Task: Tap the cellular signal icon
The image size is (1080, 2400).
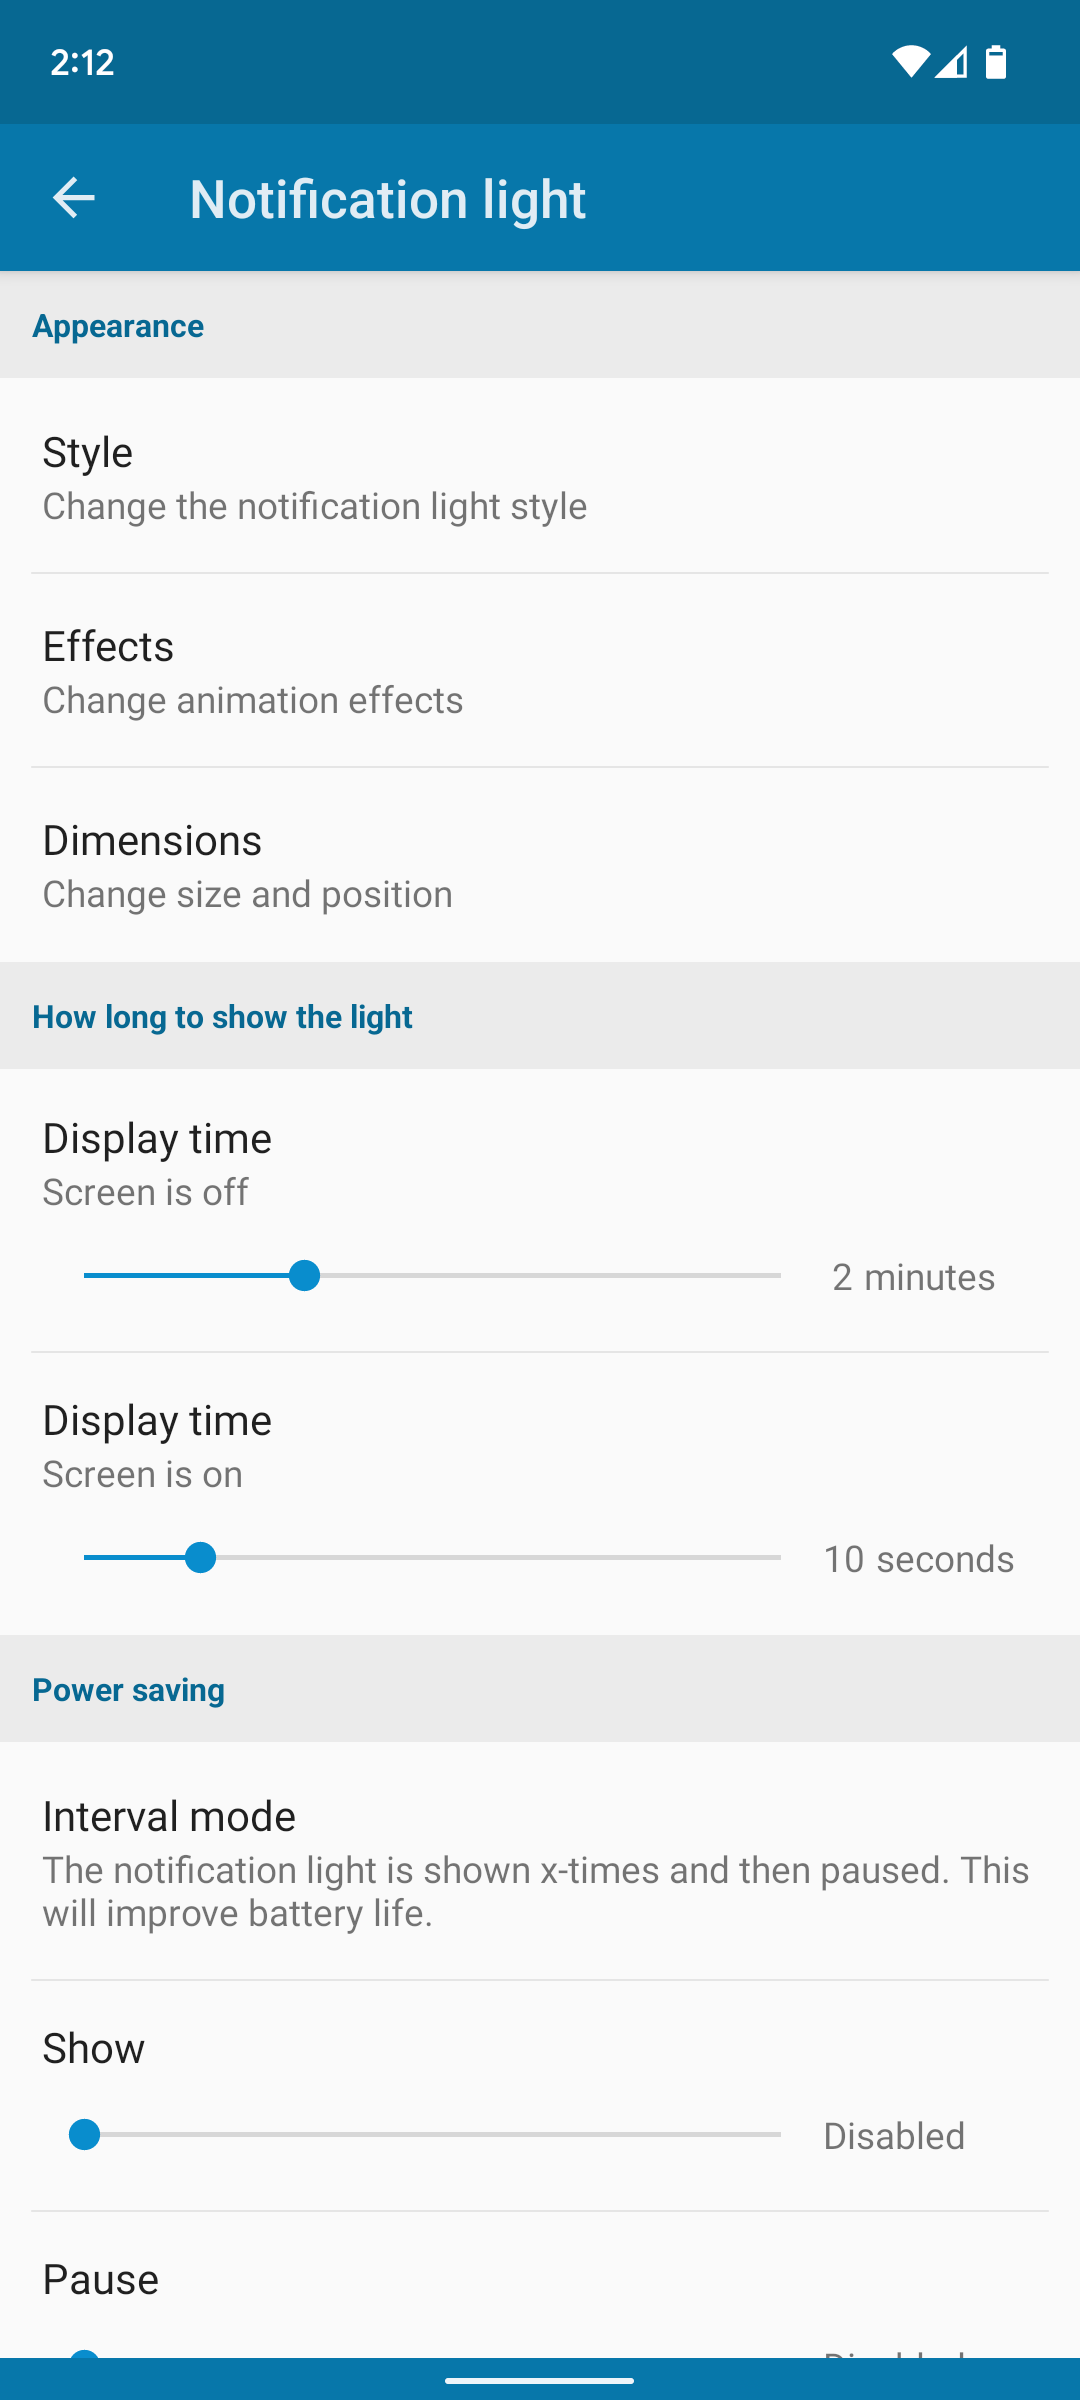Action: [952, 62]
